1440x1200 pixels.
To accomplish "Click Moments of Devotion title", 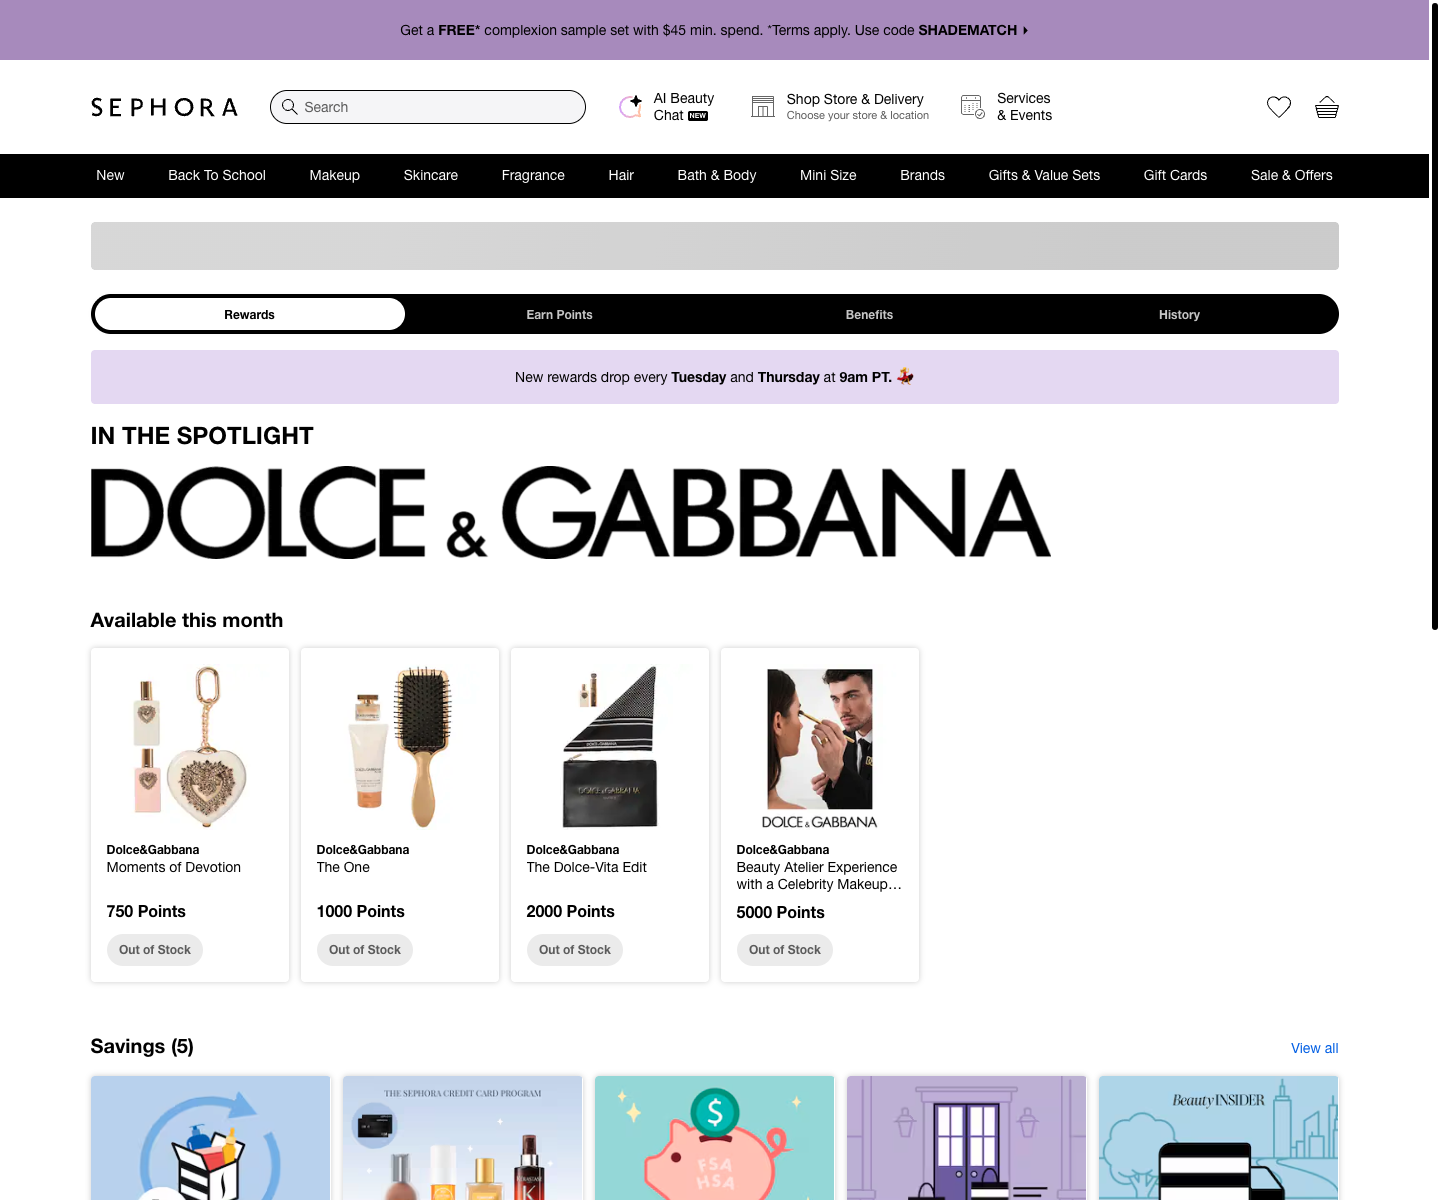I will (x=174, y=867).
